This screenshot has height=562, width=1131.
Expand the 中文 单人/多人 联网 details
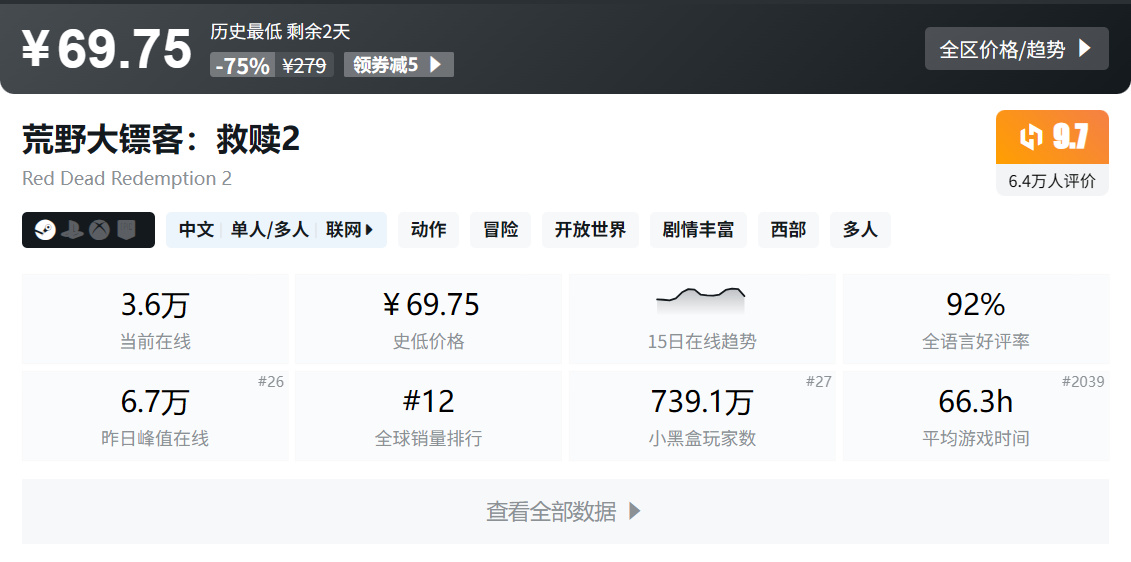click(276, 230)
